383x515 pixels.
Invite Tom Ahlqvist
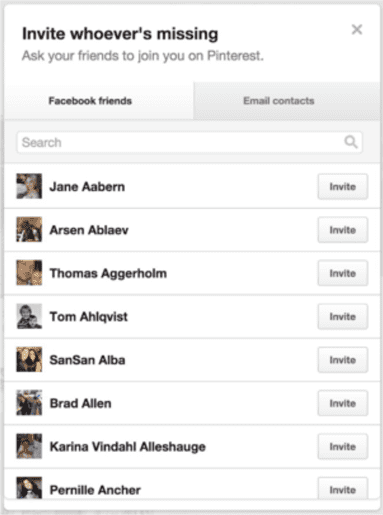(343, 317)
